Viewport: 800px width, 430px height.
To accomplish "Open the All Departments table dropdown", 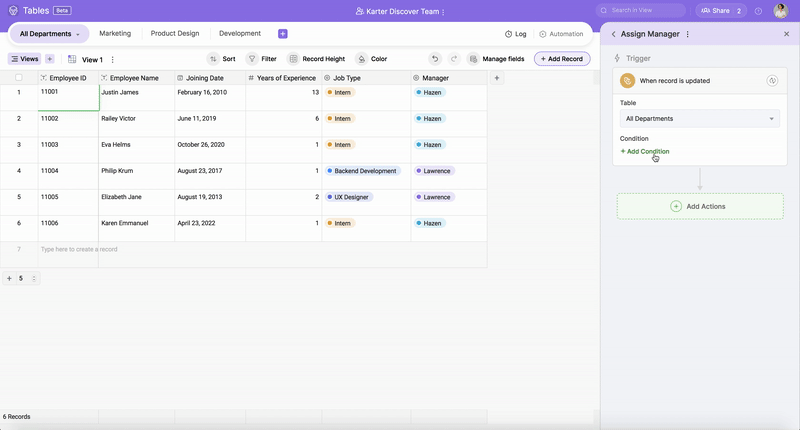I will pyautogui.click(x=699, y=119).
